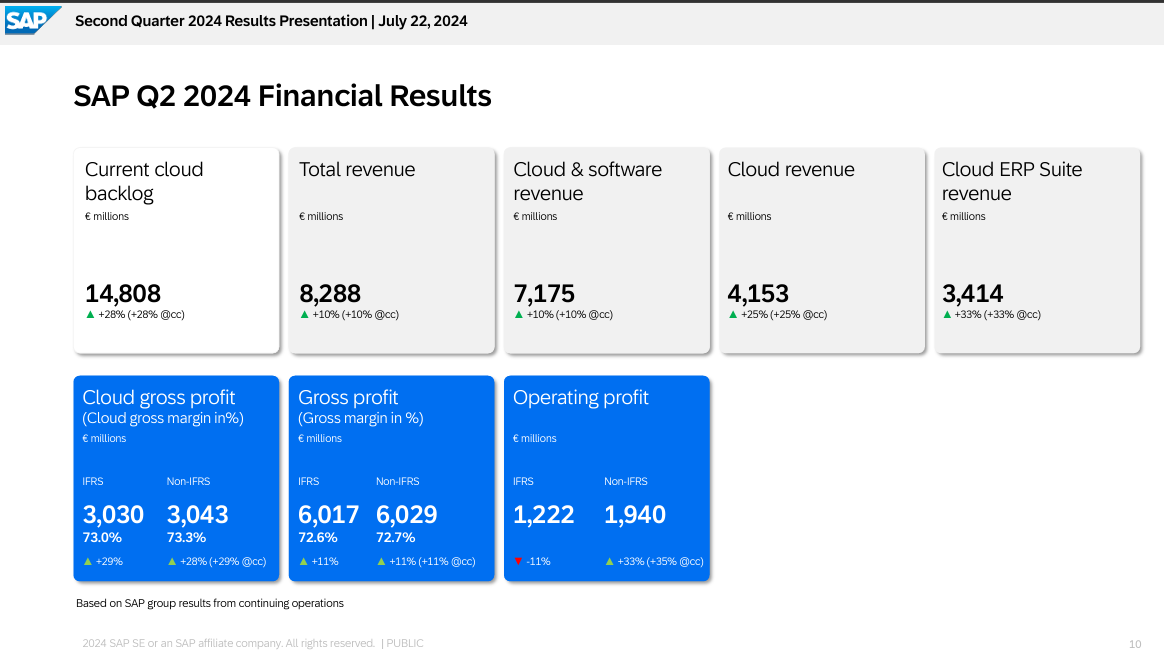Click the SAP logo in the header
The height and width of the screenshot is (661, 1164).
(x=31, y=19)
